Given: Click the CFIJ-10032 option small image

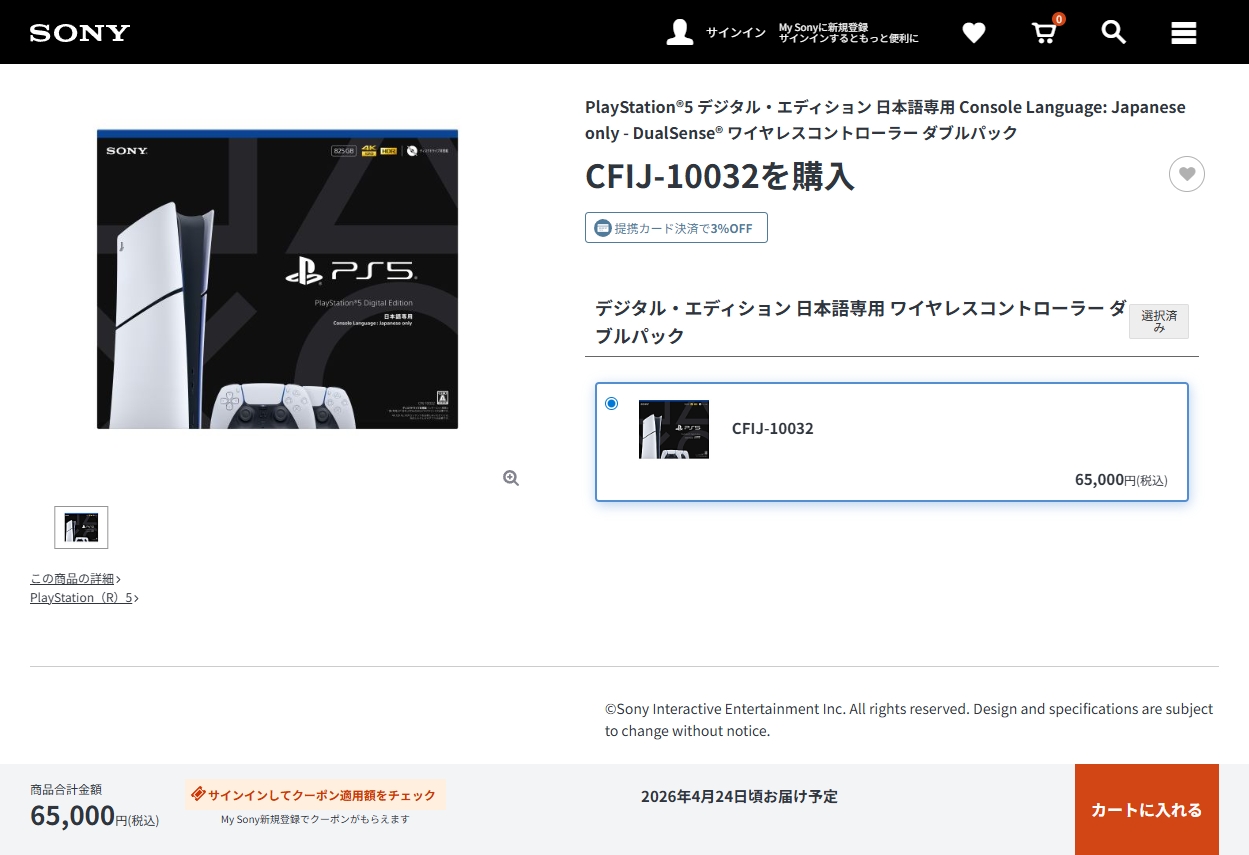Looking at the screenshot, I should [674, 429].
